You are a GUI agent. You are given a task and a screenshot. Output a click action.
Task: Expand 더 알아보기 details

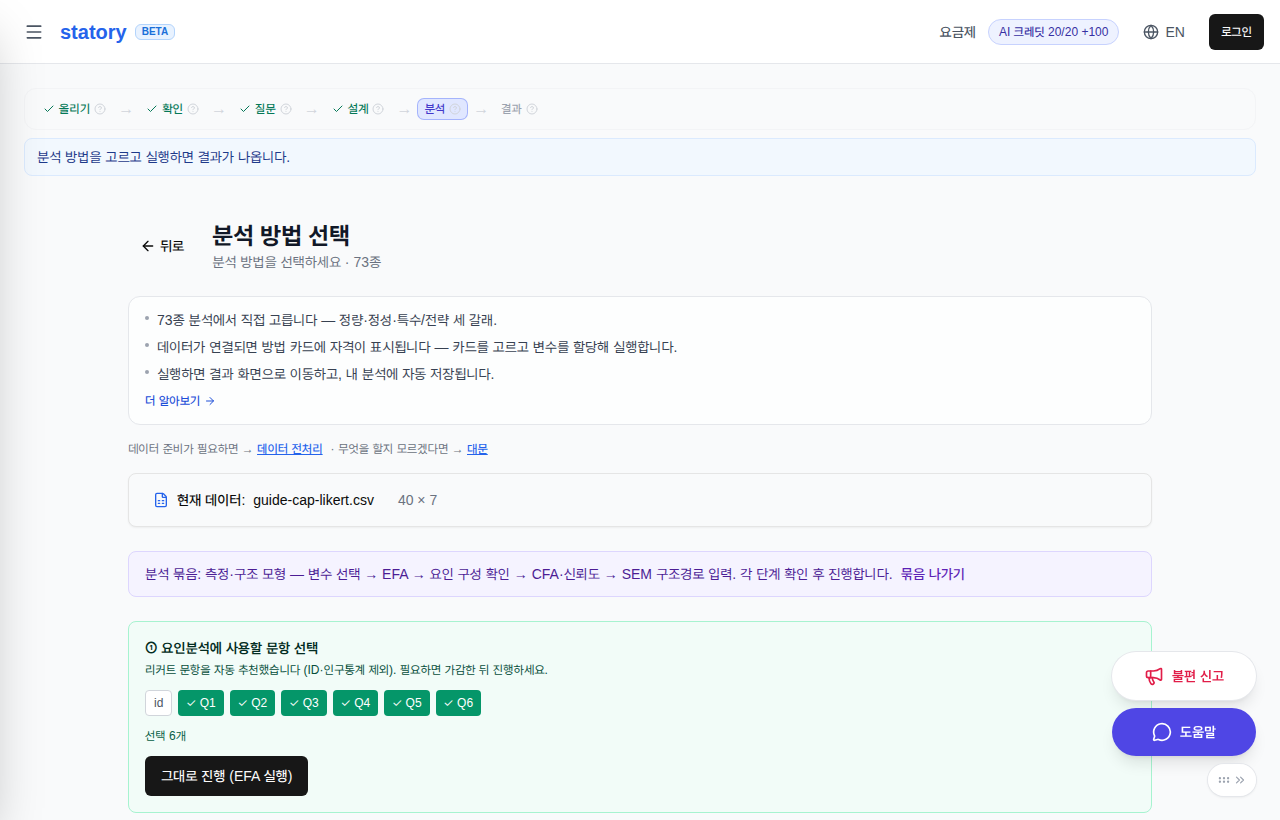click(x=180, y=401)
